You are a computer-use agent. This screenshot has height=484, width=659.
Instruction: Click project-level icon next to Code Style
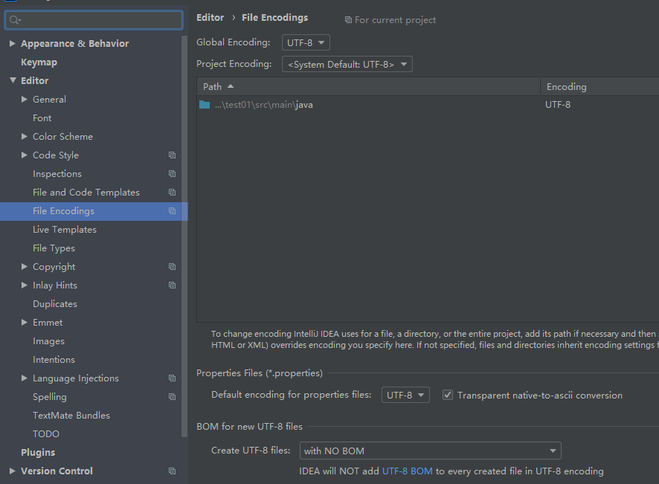coord(172,155)
